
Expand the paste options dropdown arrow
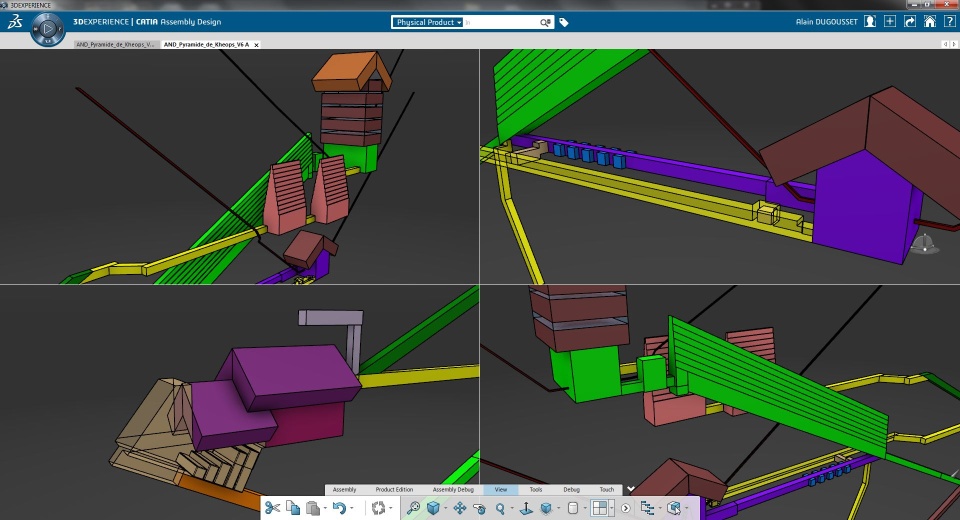tap(325, 508)
